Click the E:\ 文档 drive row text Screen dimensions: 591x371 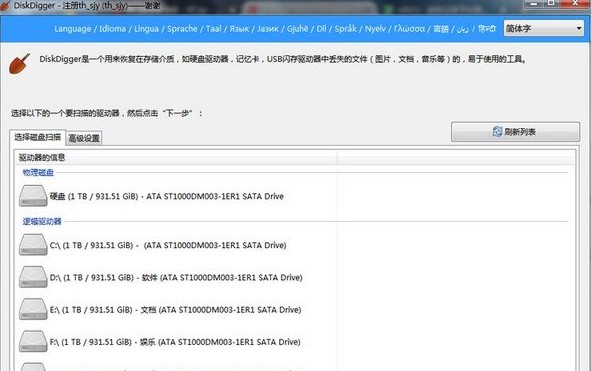point(176,310)
